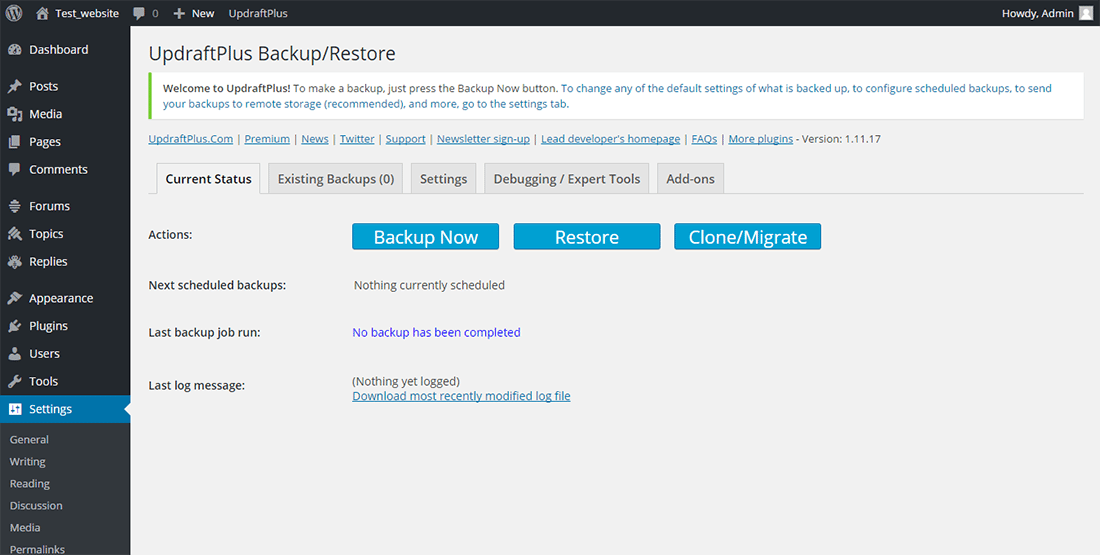Click Test_website site name in admin bar
Image resolution: width=1100 pixels, height=555 pixels.
pos(87,13)
